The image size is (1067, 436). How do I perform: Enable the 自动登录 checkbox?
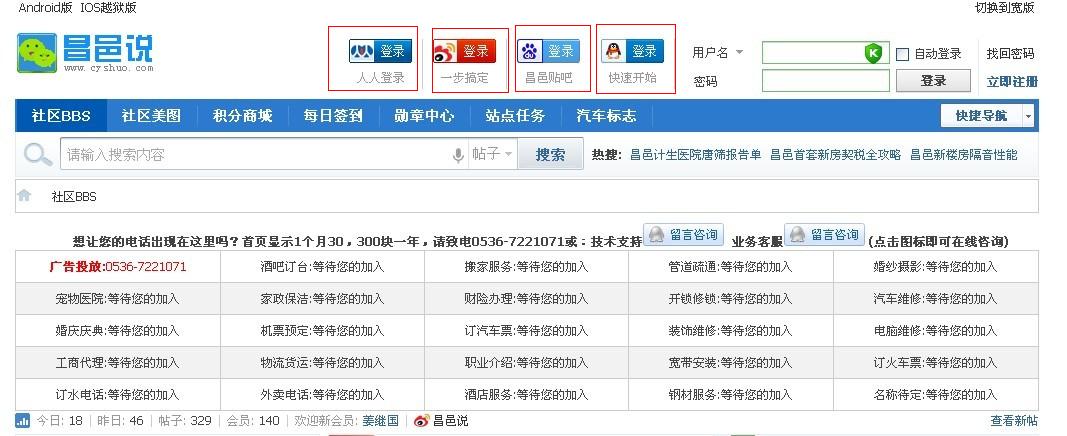tap(903, 54)
